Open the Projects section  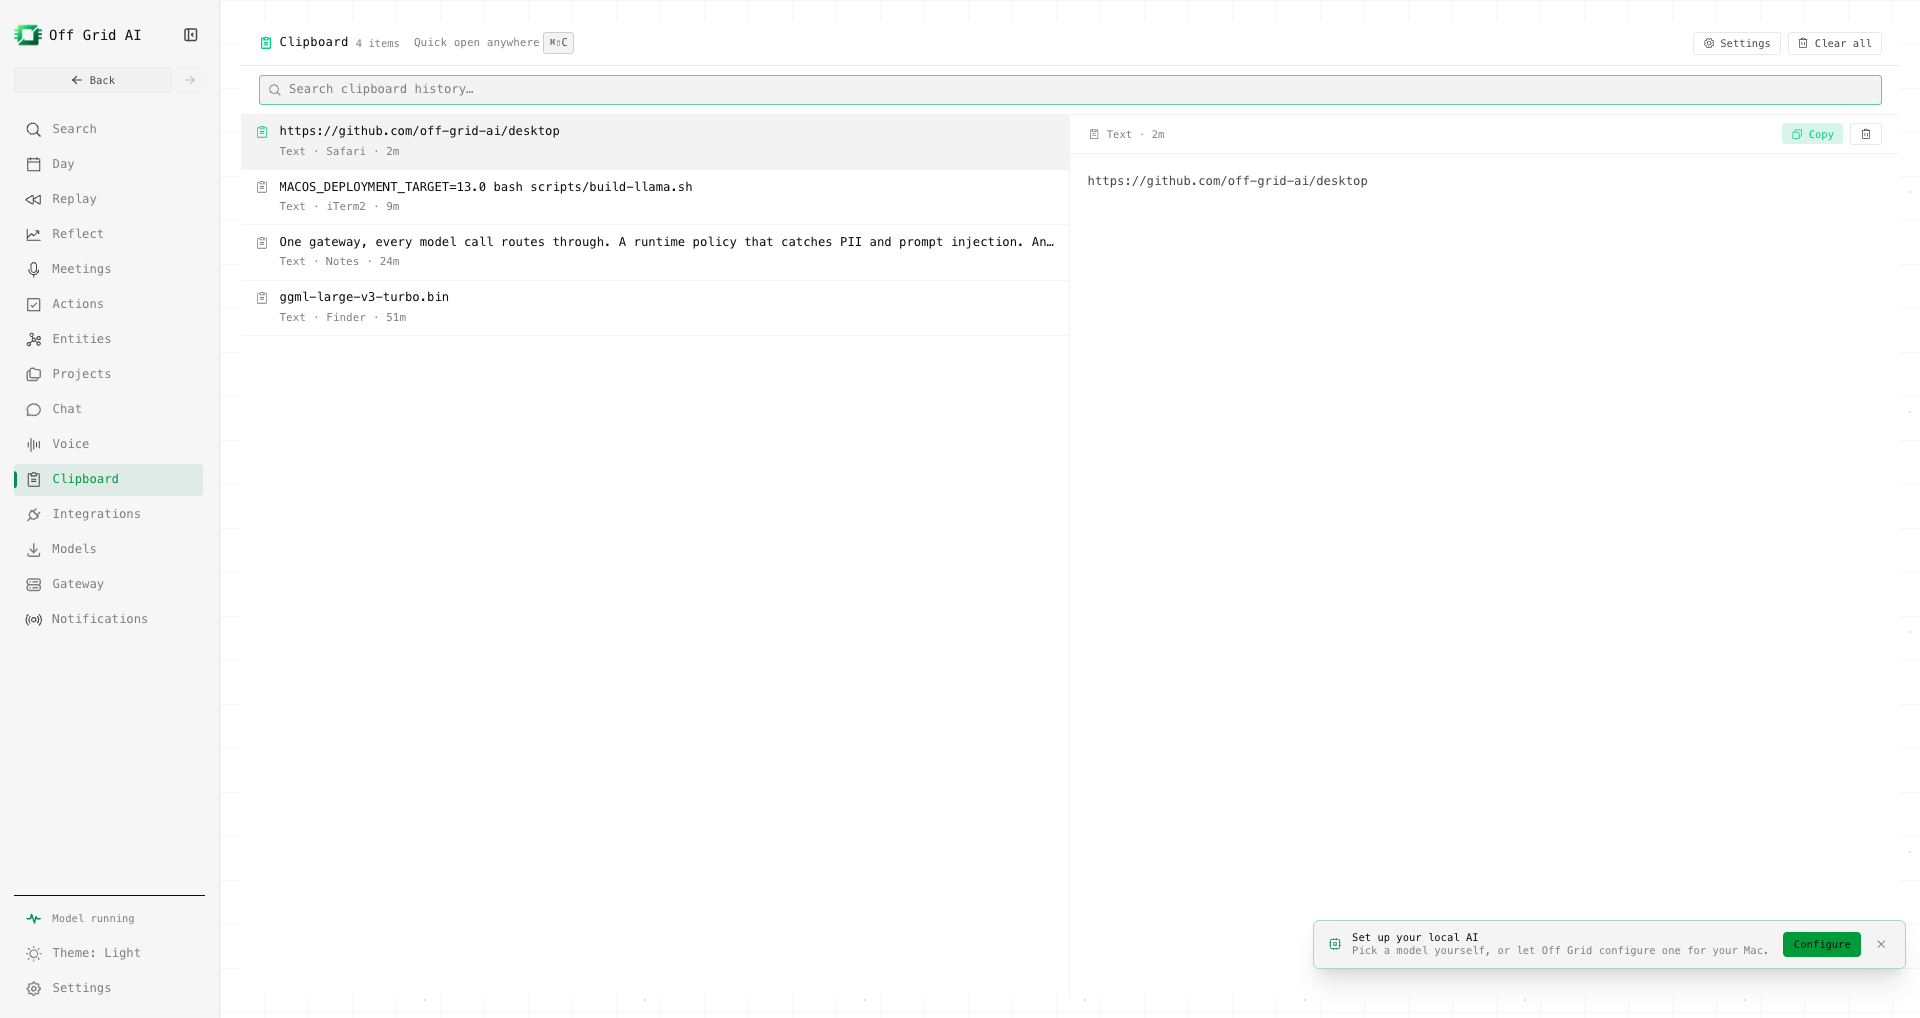click(x=109, y=374)
